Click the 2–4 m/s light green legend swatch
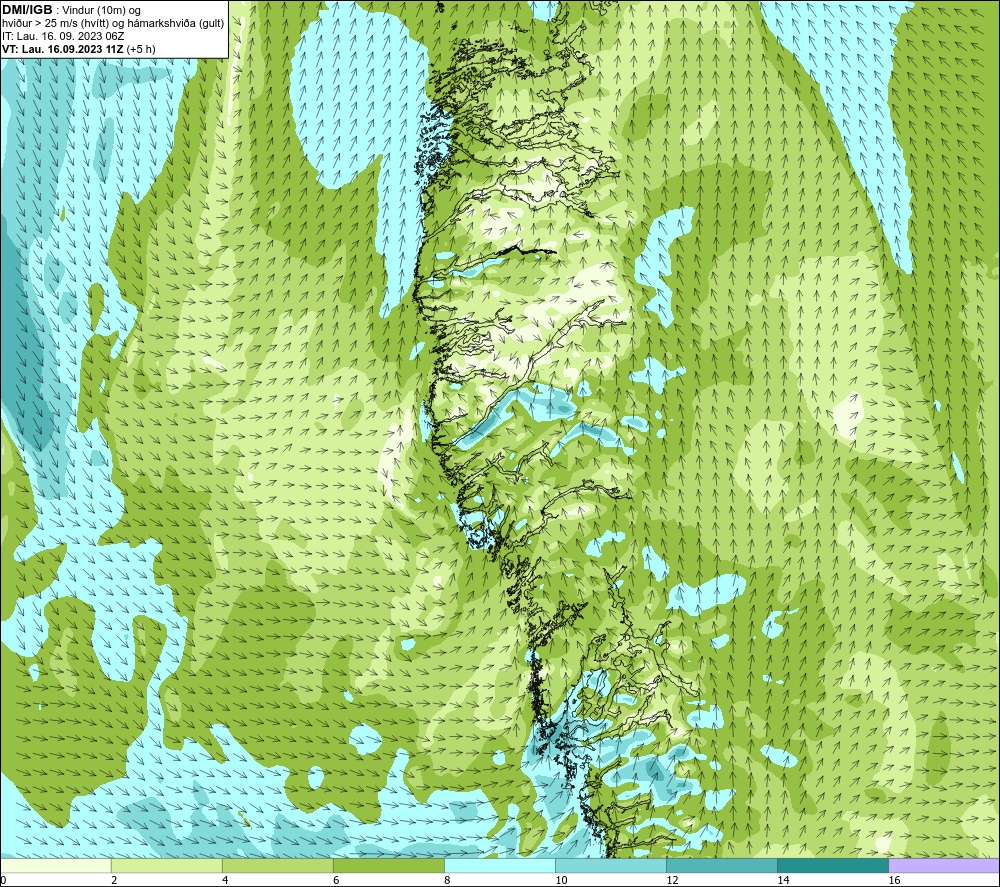The width and height of the screenshot is (1000, 887). [167, 865]
